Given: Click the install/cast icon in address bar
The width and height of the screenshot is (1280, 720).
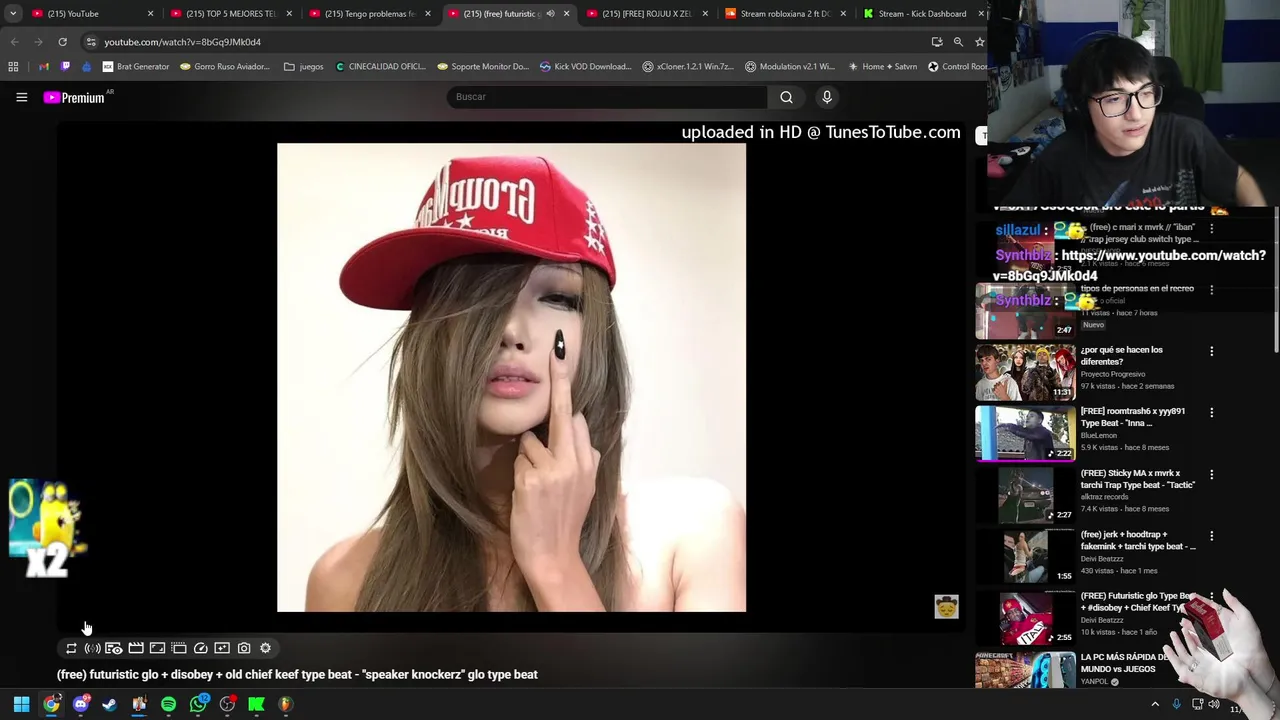Looking at the screenshot, I should [x=937, y=42].
